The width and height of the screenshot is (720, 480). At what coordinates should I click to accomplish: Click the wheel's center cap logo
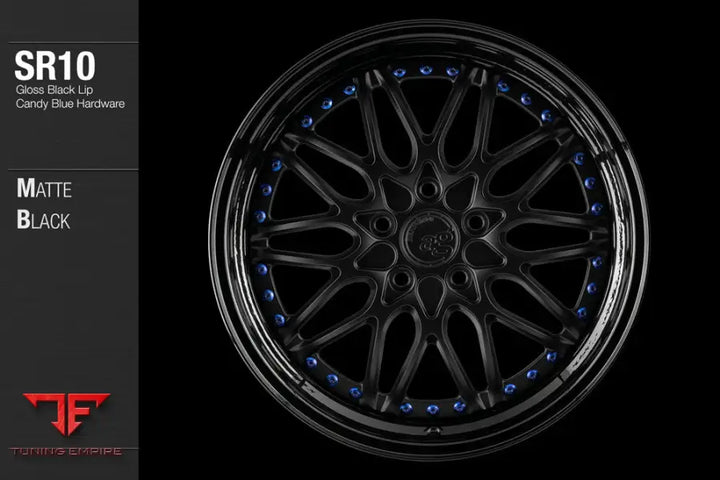pos(429,240)
